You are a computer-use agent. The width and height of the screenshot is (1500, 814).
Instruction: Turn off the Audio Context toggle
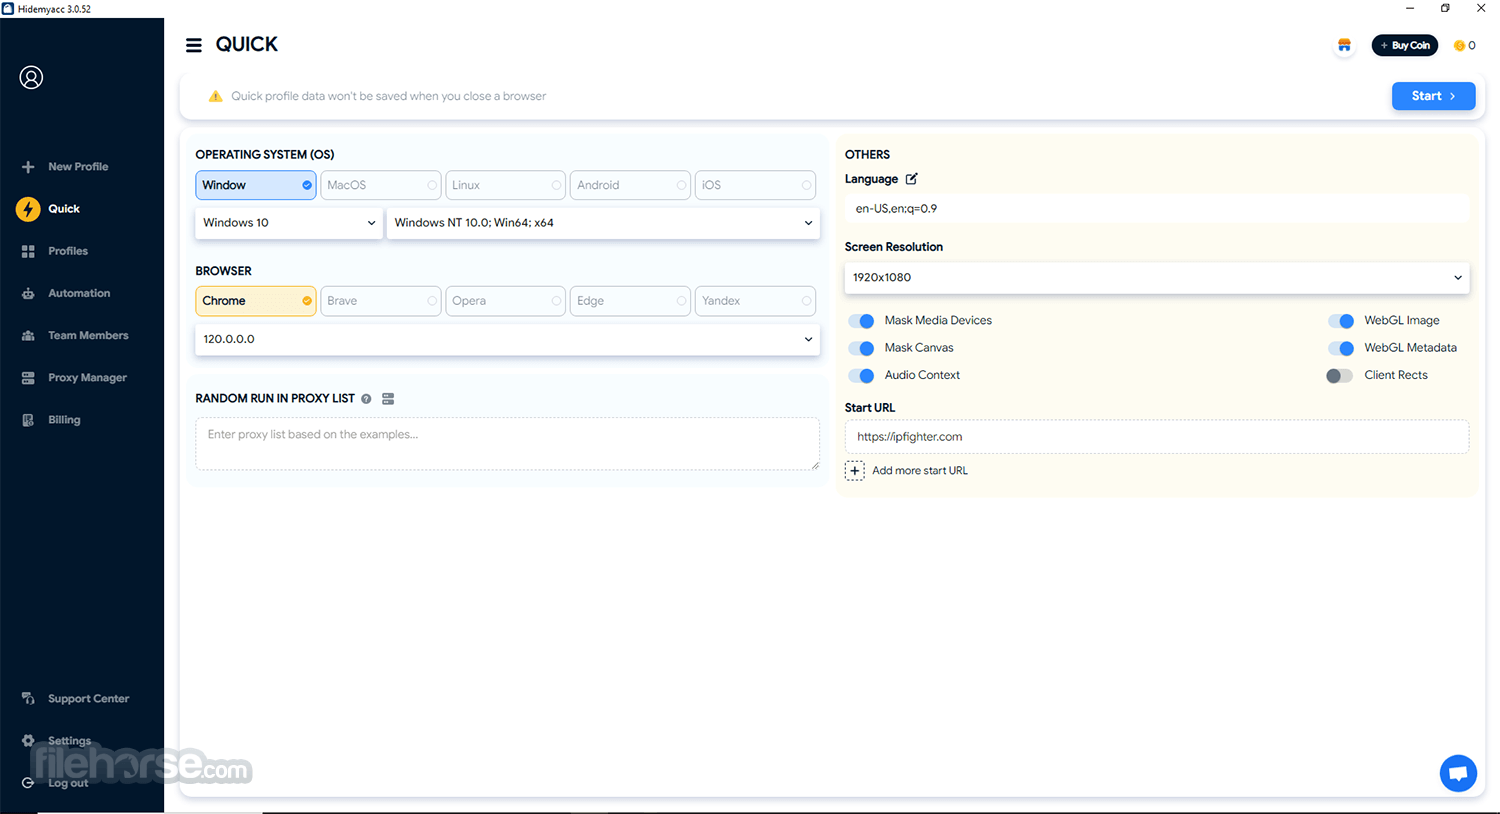861,376
